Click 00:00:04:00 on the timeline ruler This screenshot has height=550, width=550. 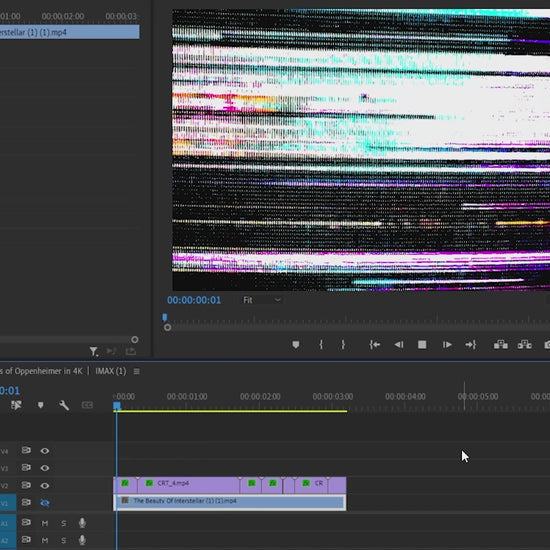click(405, 396)
